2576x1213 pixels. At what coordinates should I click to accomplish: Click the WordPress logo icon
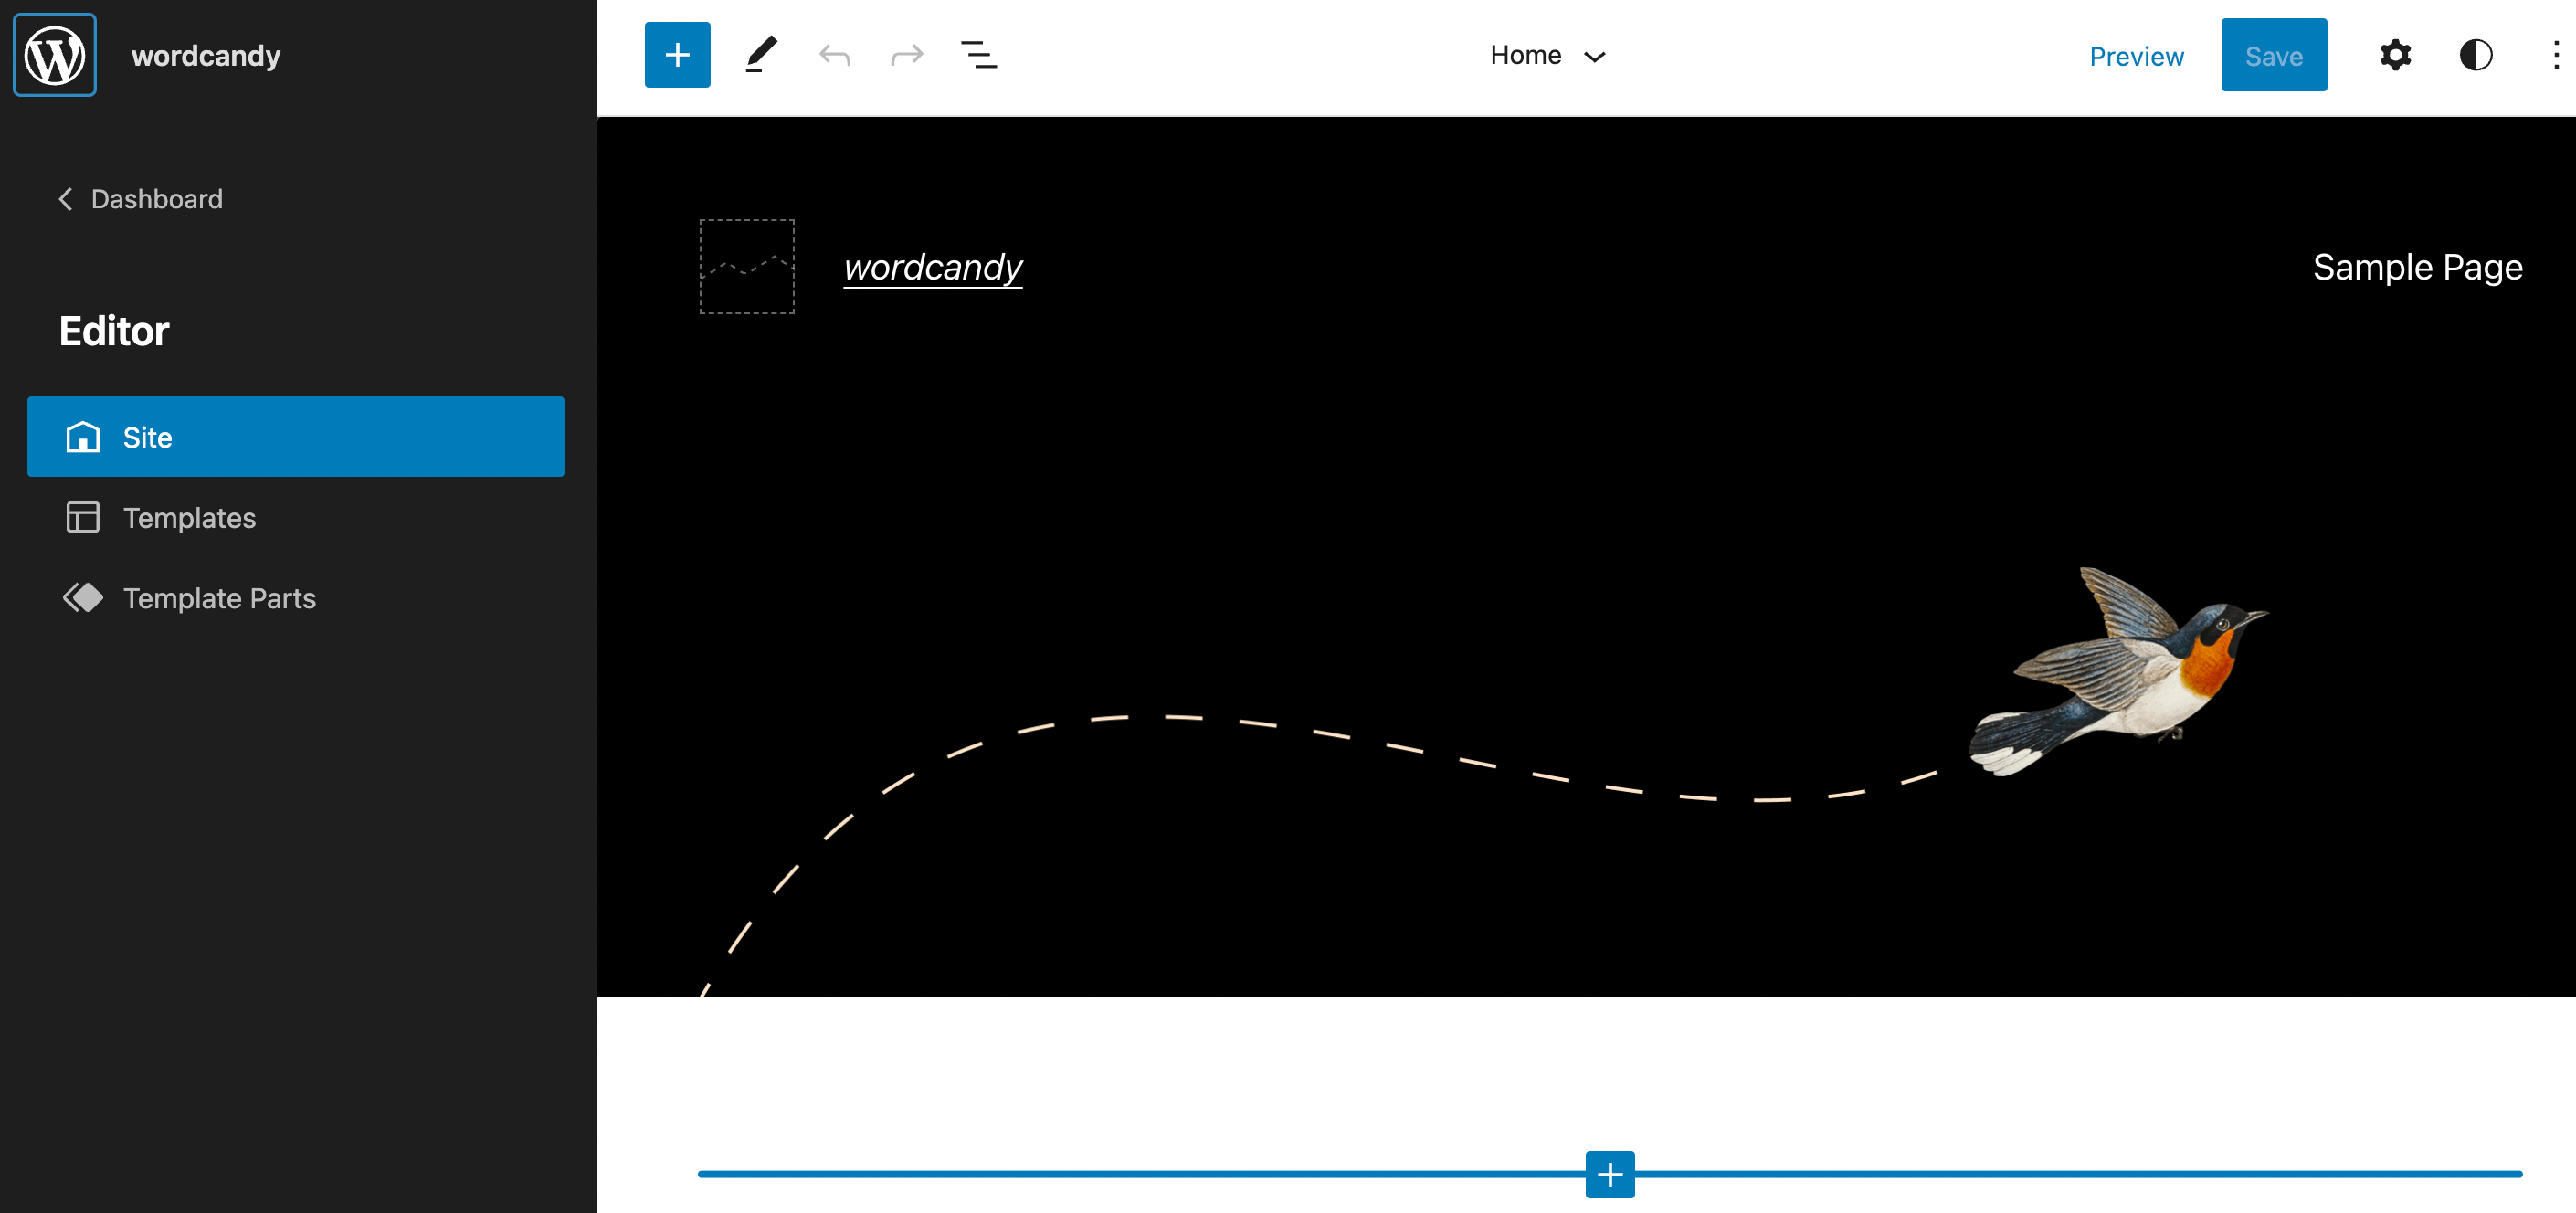55,55
